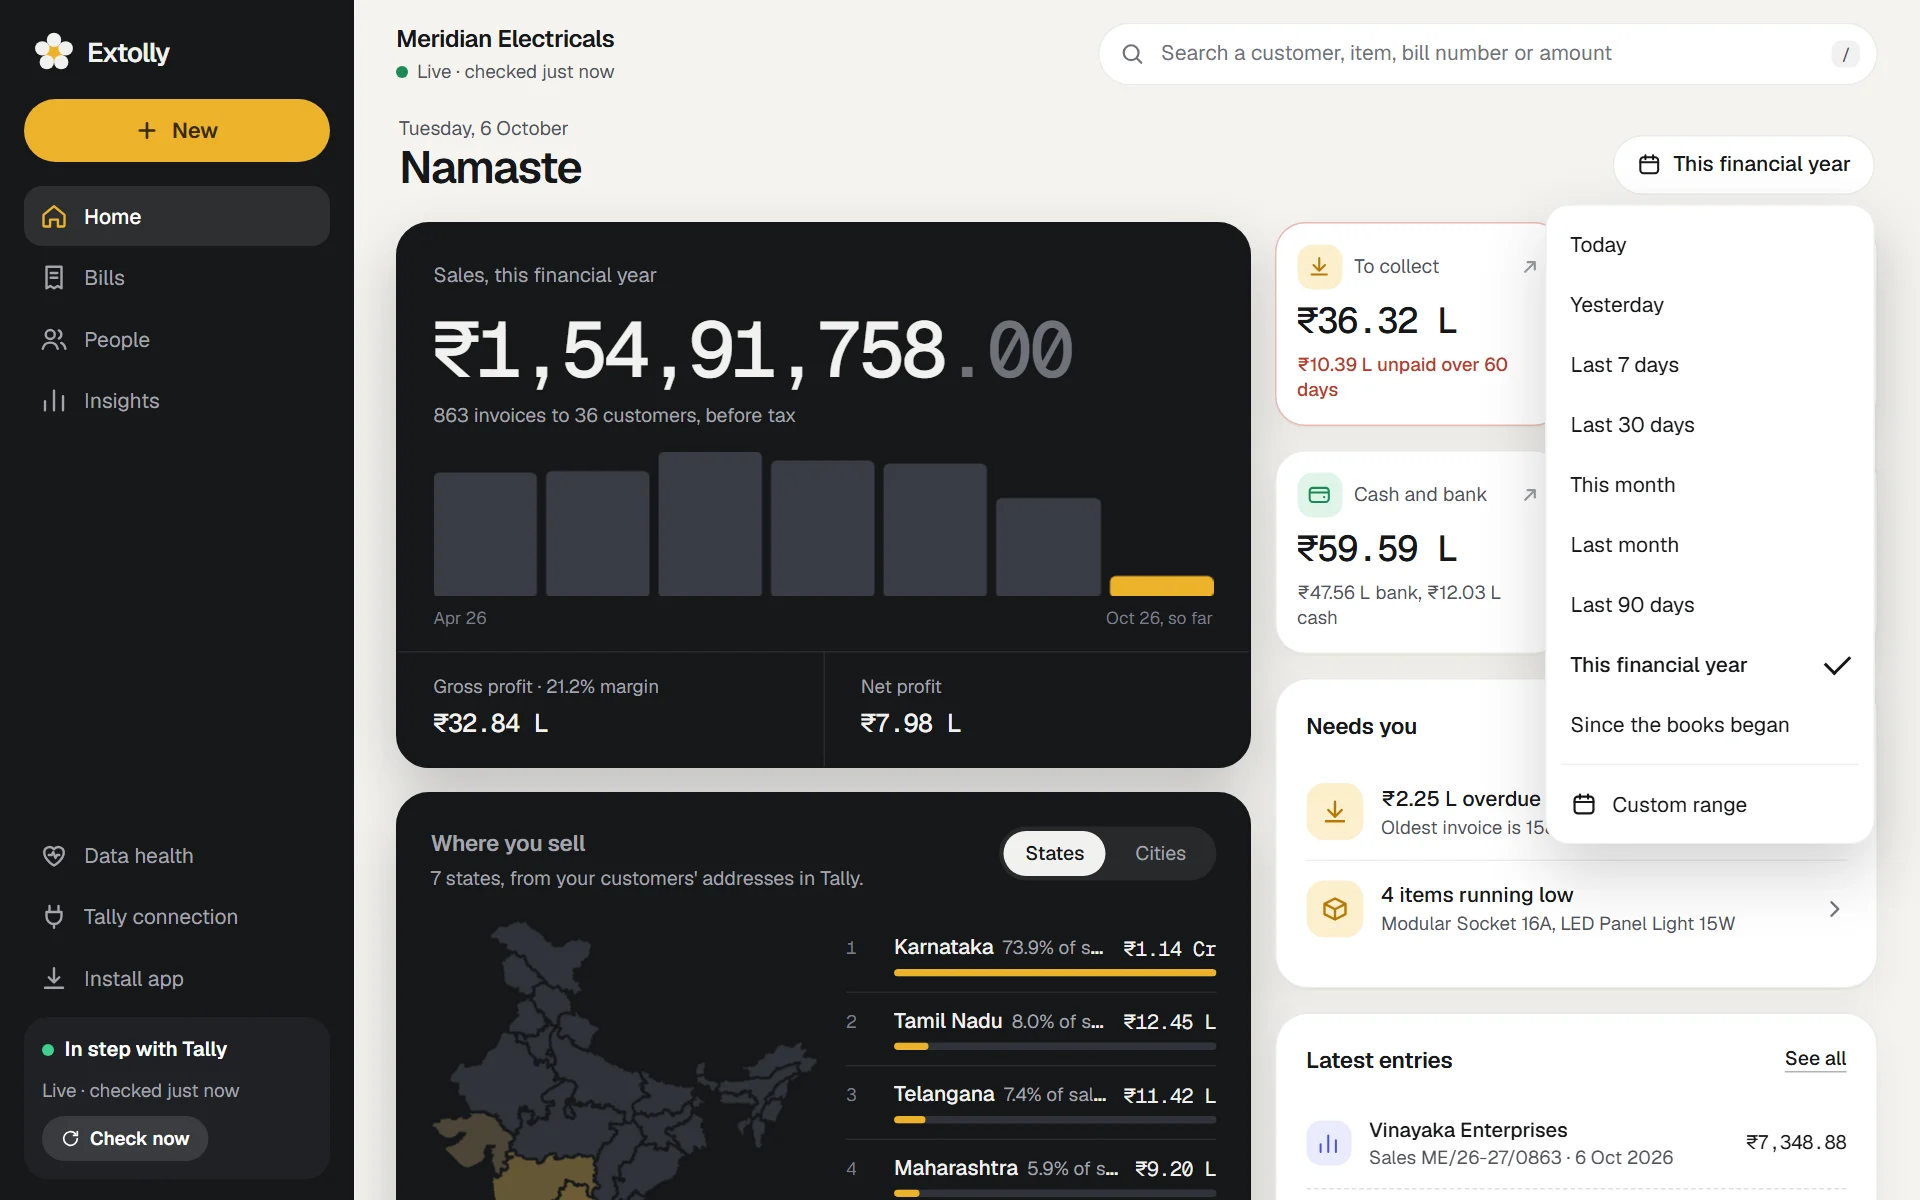Click the Install app download icon

coord(54,979)
